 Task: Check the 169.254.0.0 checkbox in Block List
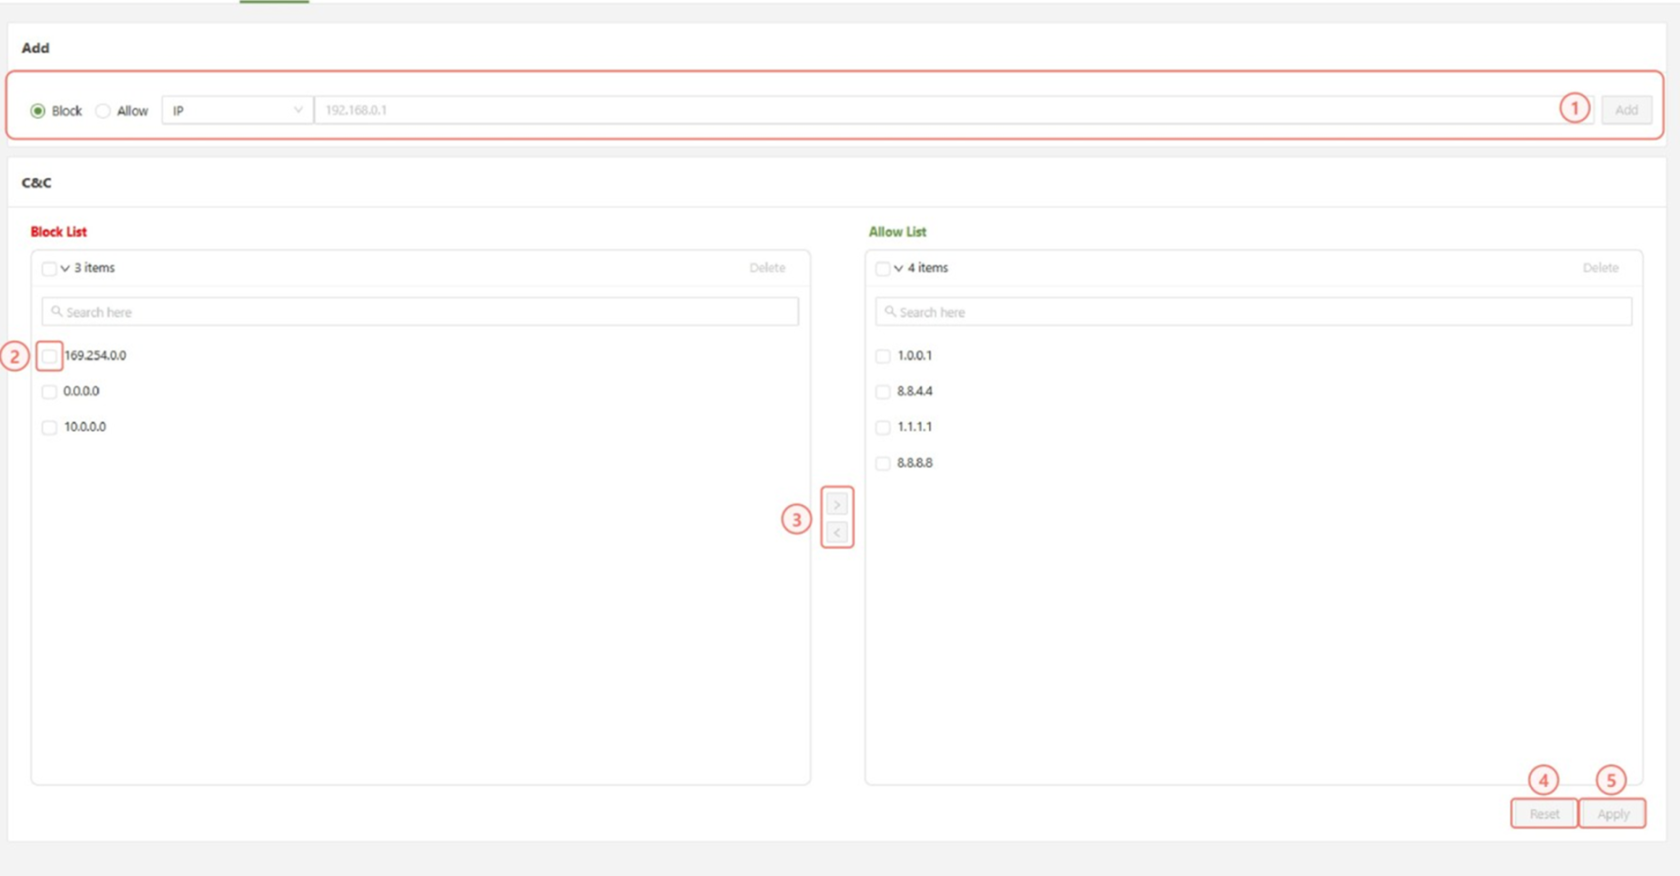[x=49, y=356]
